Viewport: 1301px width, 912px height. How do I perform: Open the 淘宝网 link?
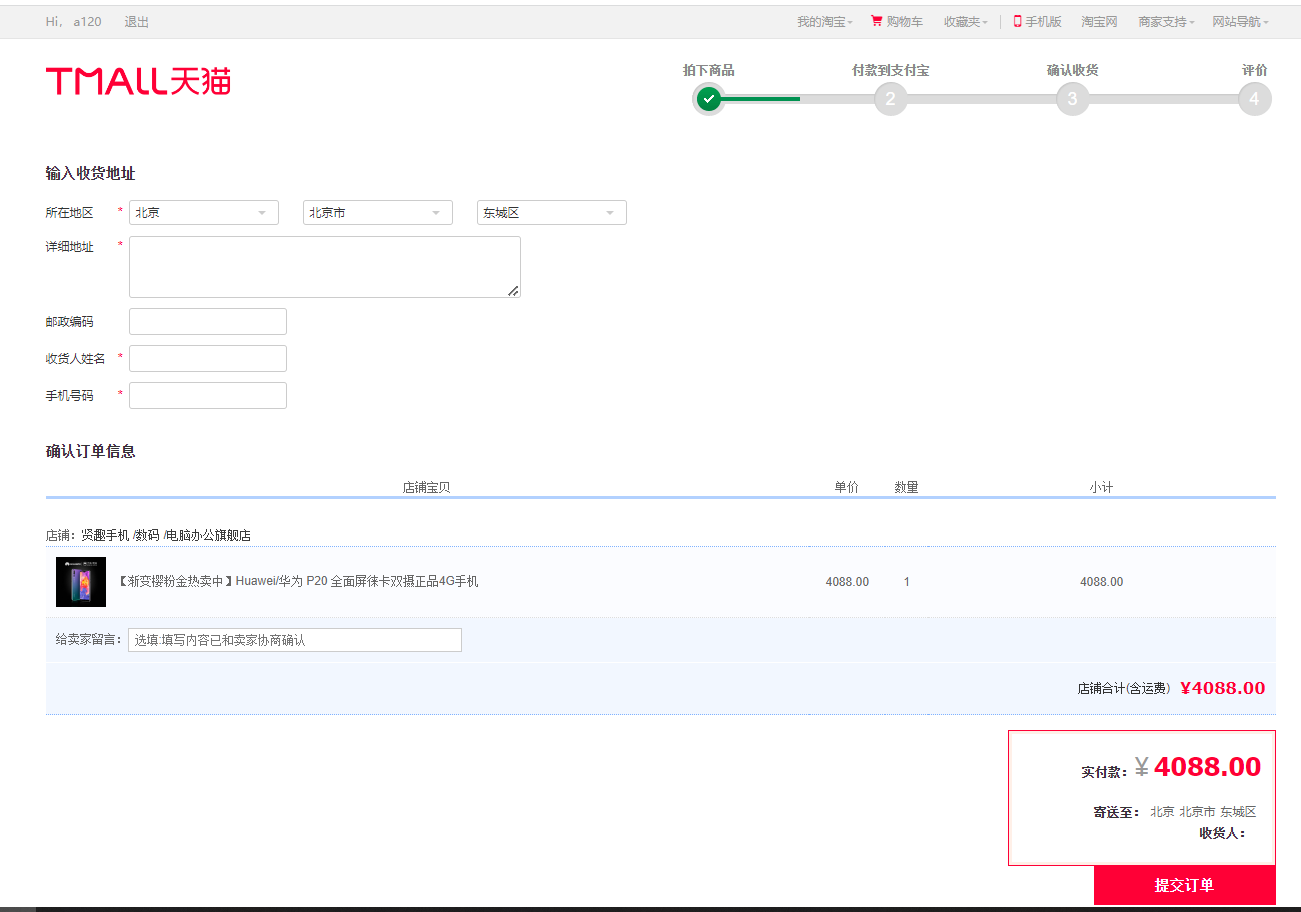[x=1099, y=22]
